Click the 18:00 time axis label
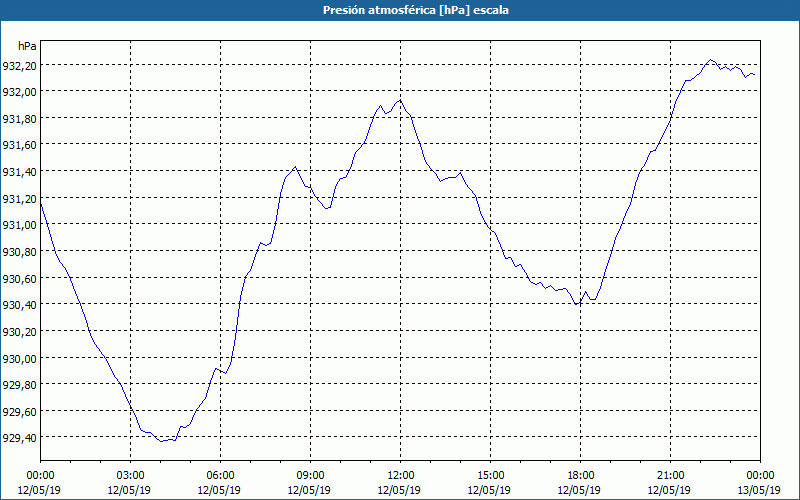This screenshot has width=800, height=500. (581, 476)
